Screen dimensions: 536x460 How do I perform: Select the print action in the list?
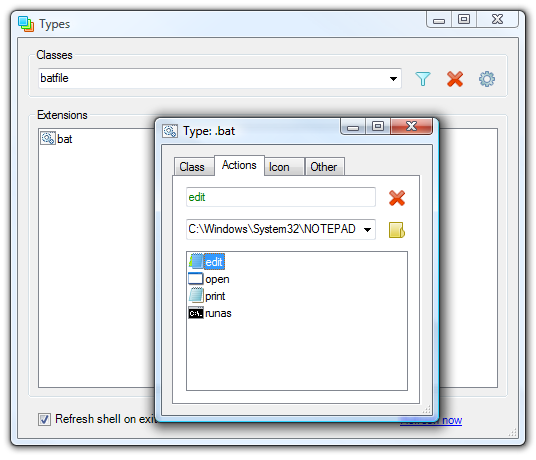click(x=207, y=296)
